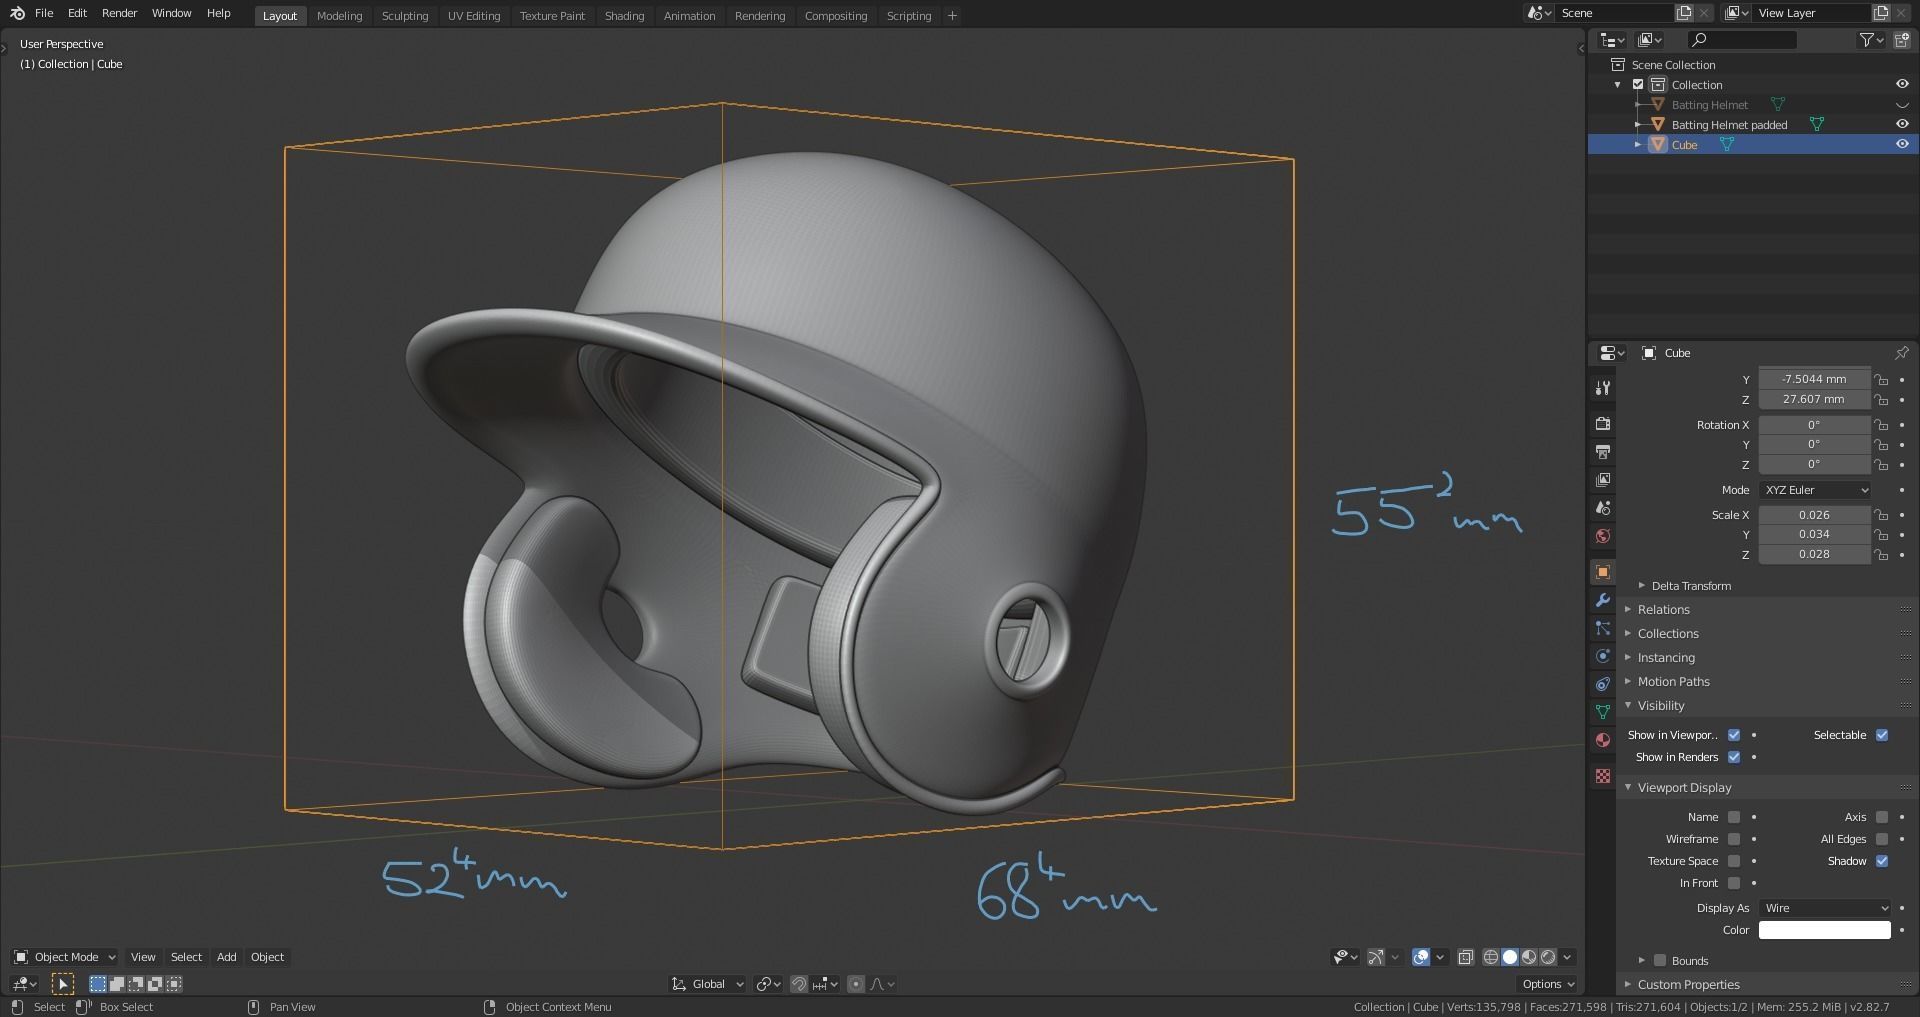Image resolution: width=1920 pixels, height=1017 pixels.
Task: Open the Render properties tab
Action: pyautogui.click(x=1603, y=424)
